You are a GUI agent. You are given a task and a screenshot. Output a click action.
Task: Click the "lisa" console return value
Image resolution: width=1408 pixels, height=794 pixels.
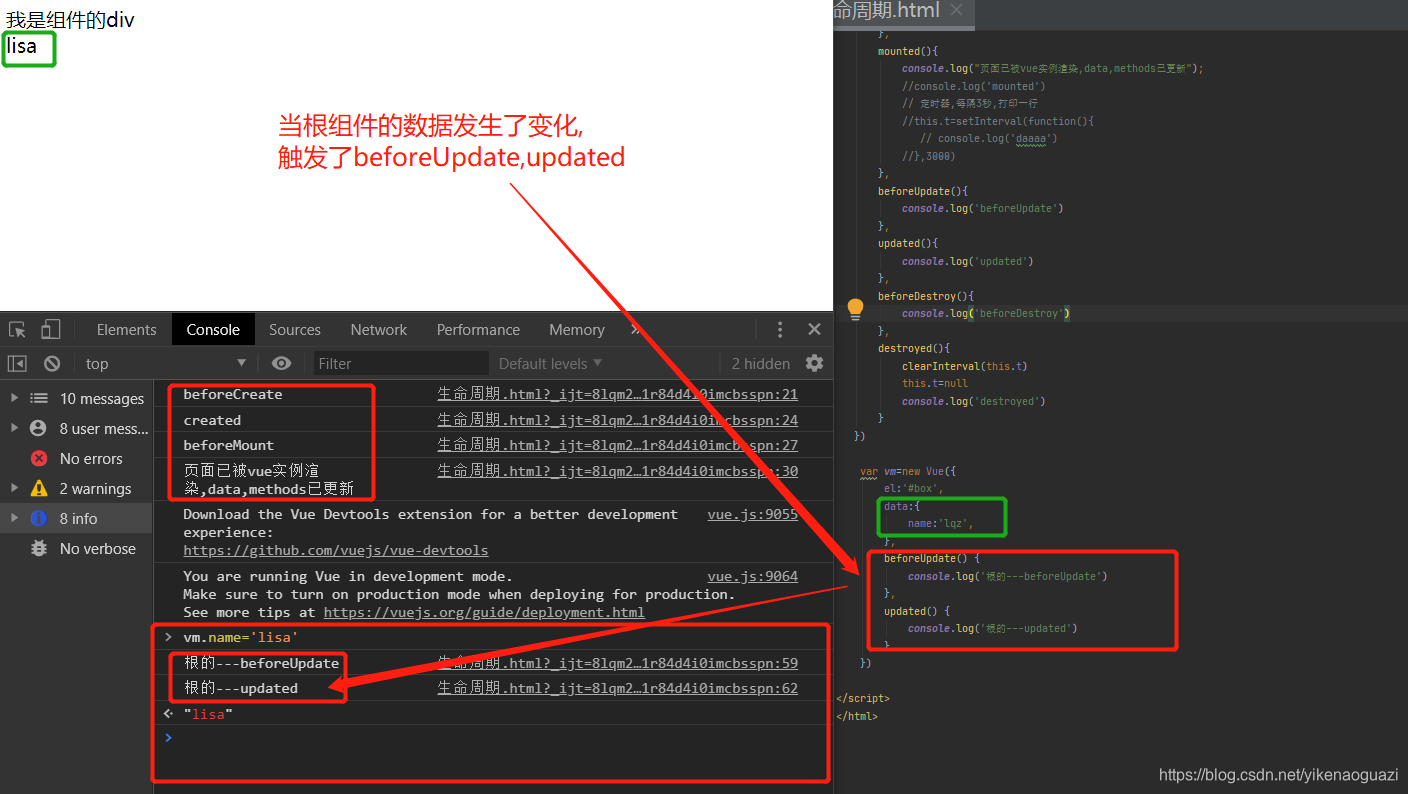pos(207,714)
